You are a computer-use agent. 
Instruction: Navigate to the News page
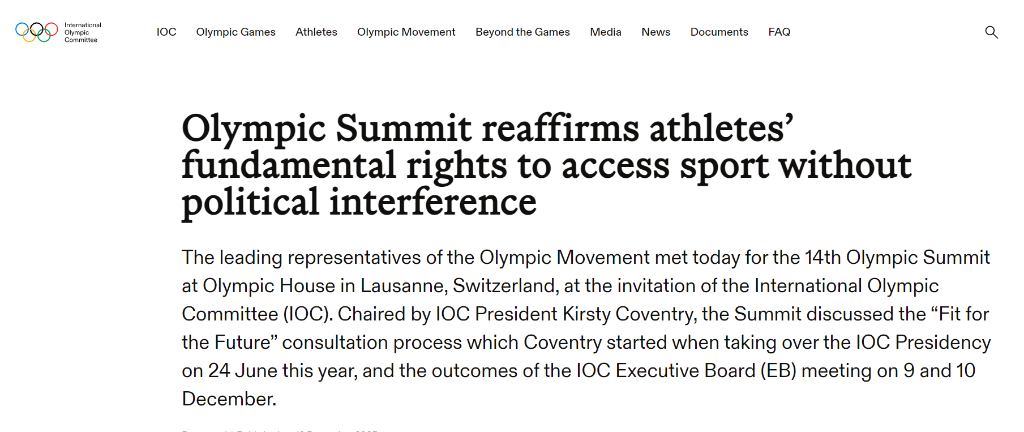point(656,32)
